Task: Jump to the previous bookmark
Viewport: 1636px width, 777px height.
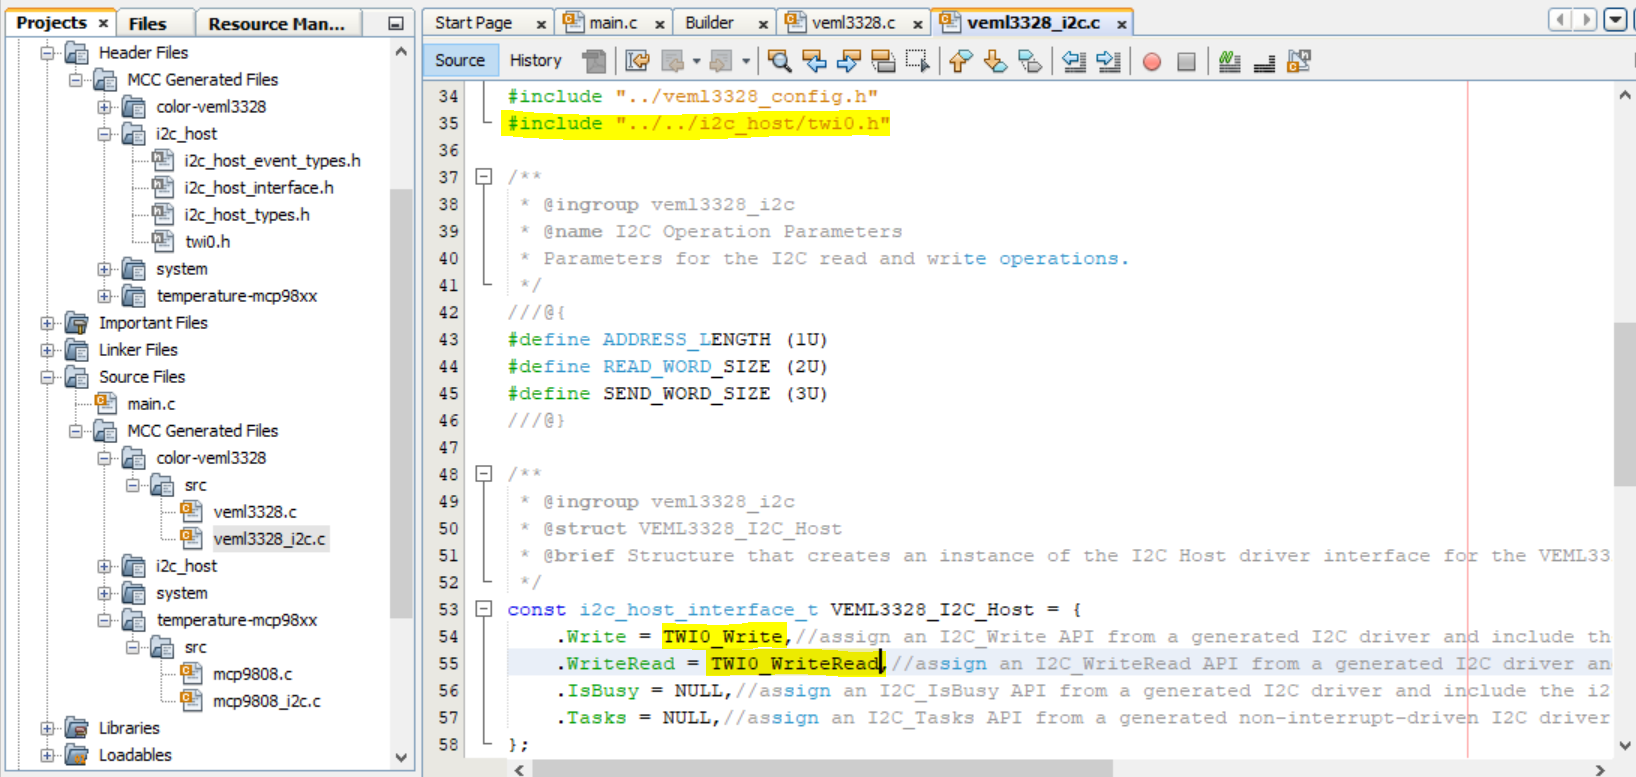Action: tap(960, 61)
